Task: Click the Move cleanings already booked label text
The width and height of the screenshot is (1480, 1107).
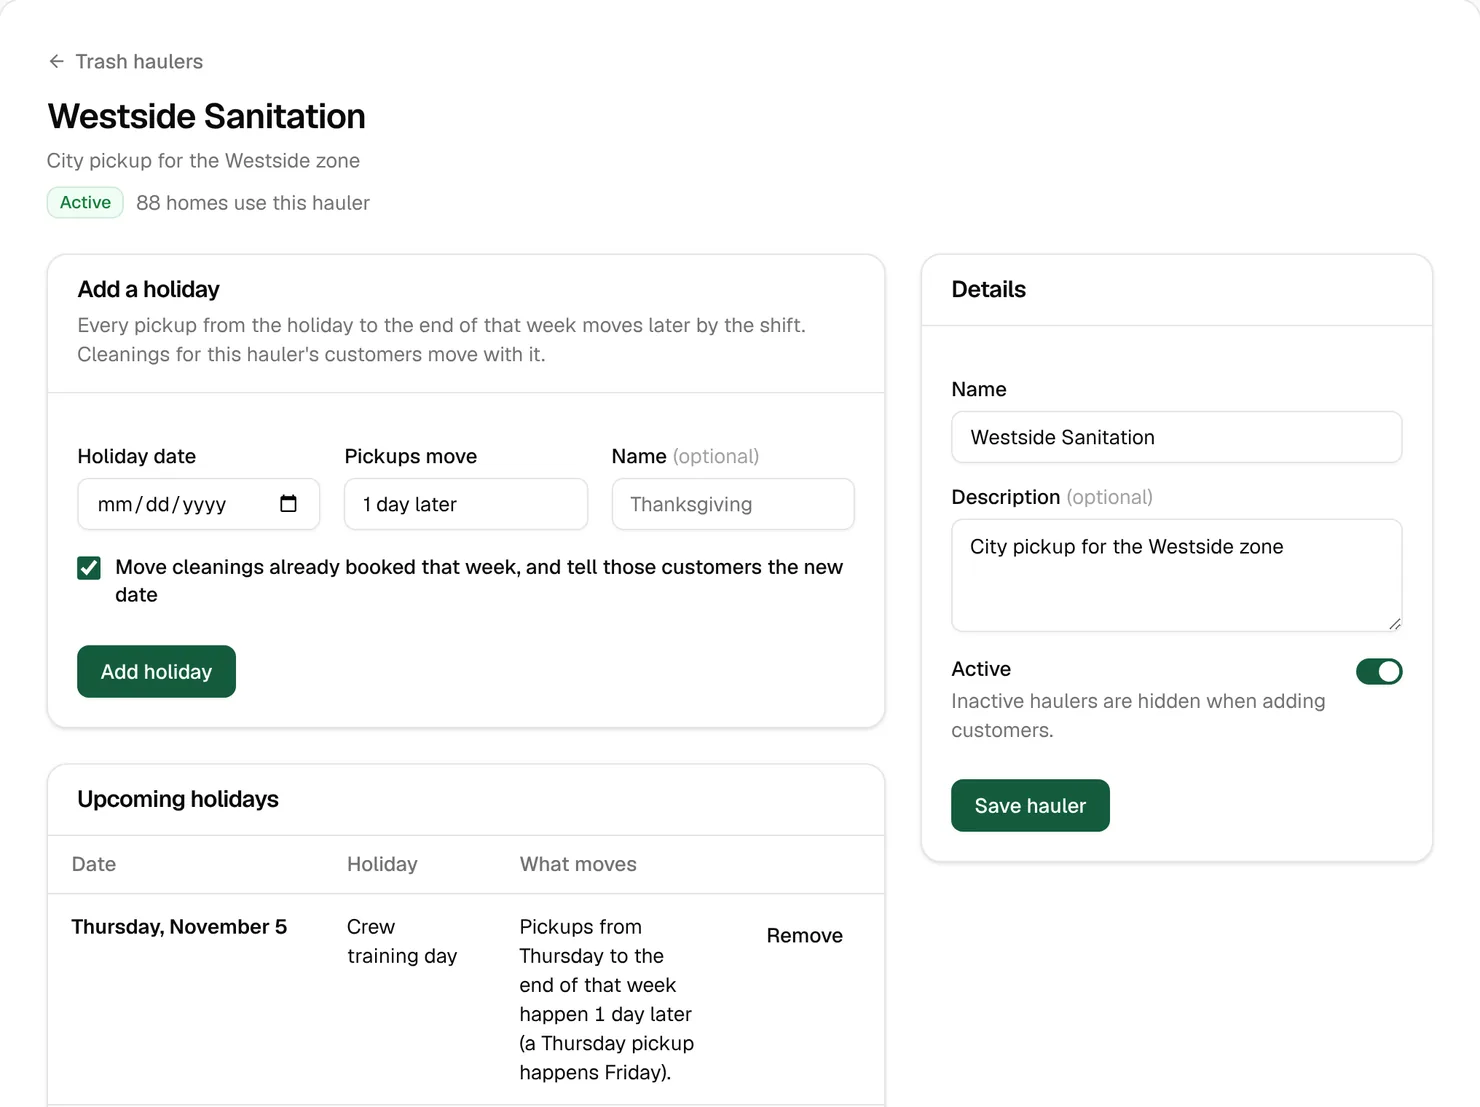Action: (x=479, y=581)
